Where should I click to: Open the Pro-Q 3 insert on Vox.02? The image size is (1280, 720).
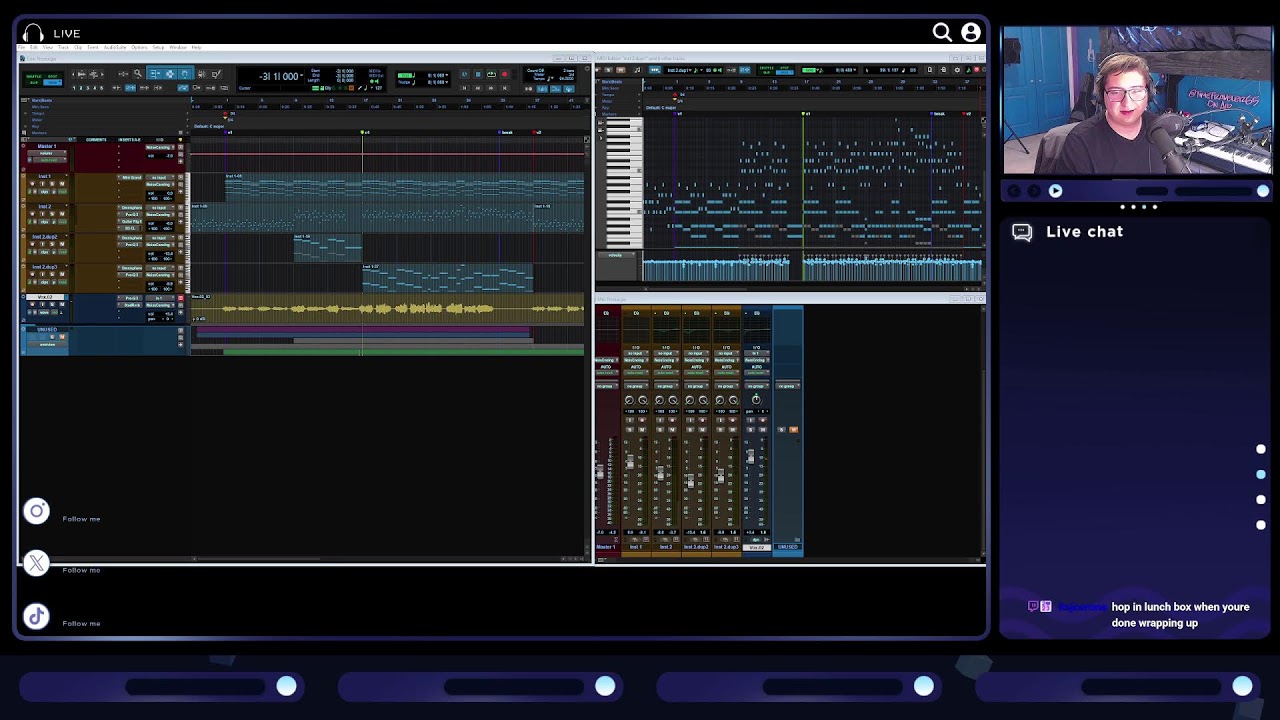click(130, 298)
